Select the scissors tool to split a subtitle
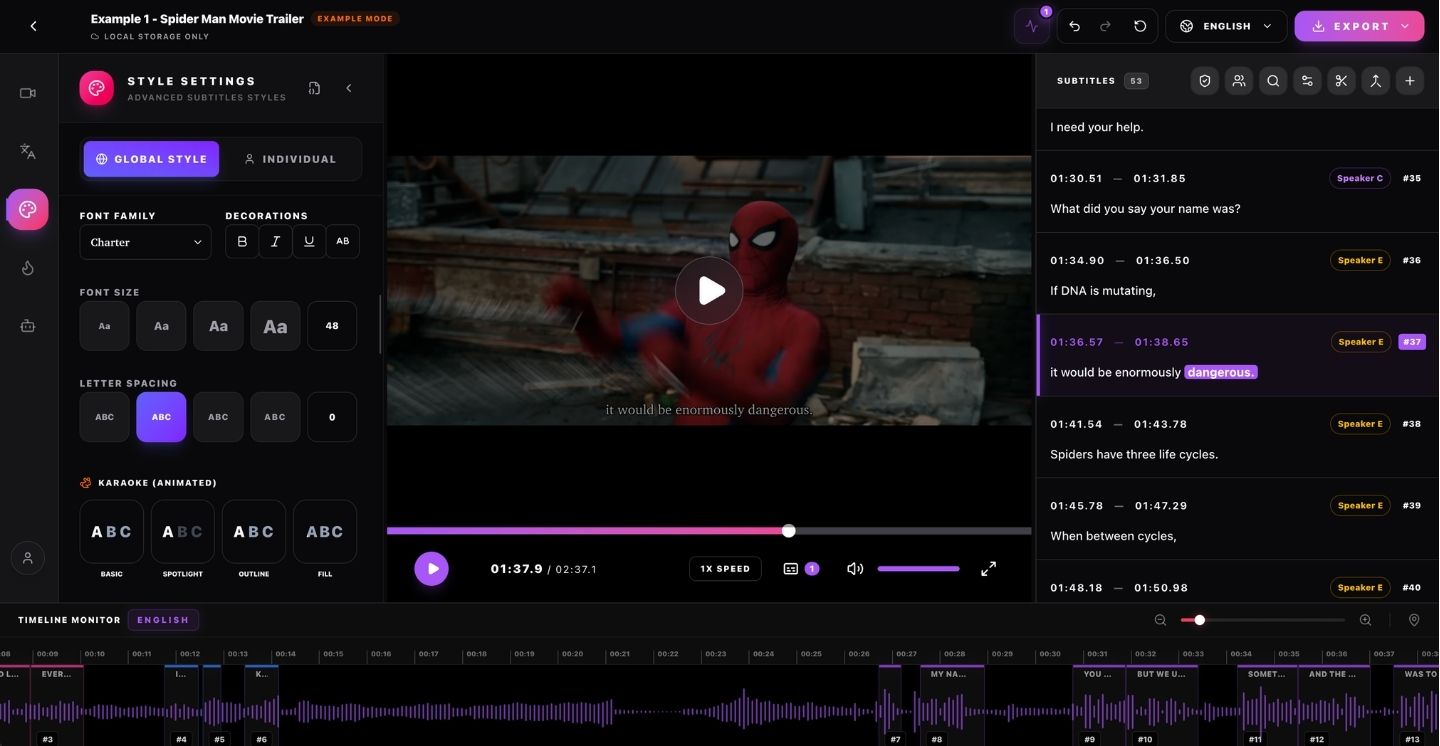The height and width of the screenshot is (746, 1440). pyautogui.click(x=1341, y=81)
